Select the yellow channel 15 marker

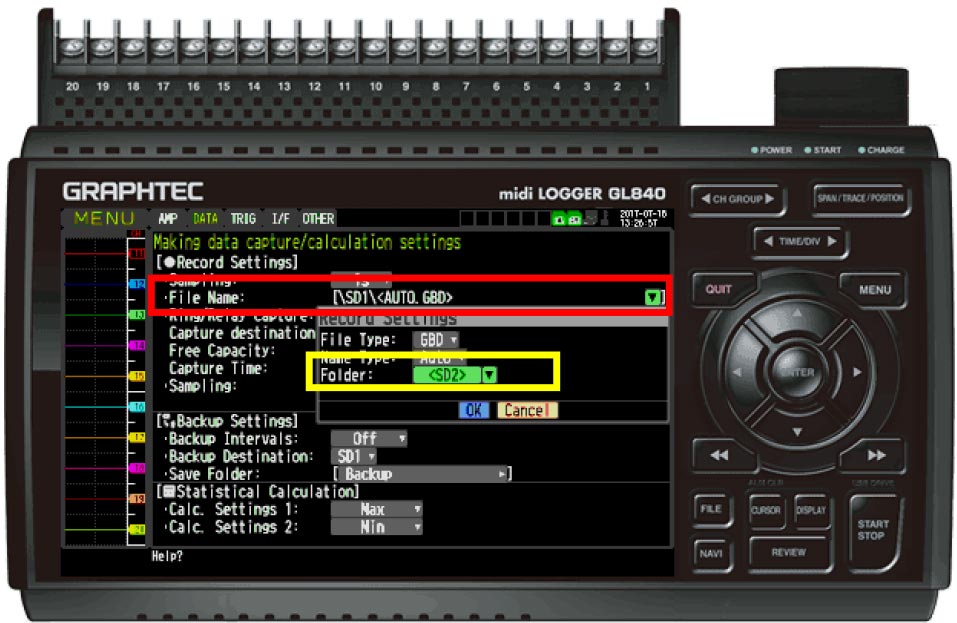137,376
